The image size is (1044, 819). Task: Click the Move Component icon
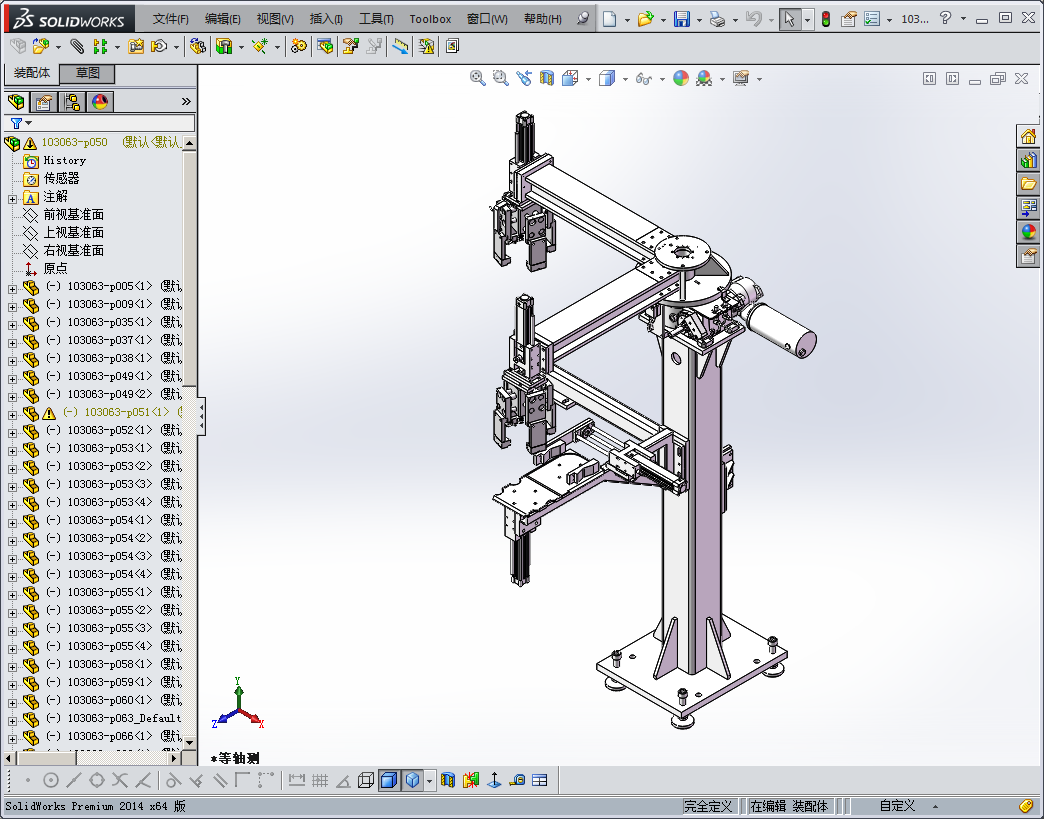click(159, 46)
